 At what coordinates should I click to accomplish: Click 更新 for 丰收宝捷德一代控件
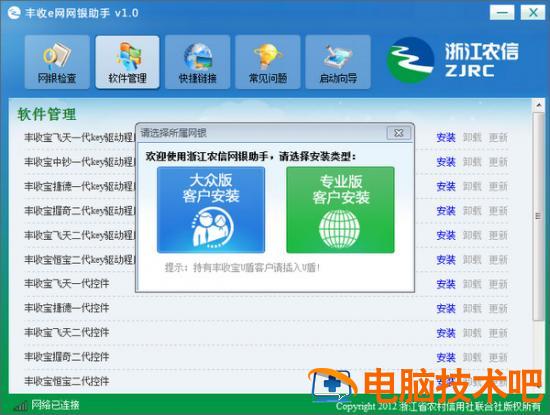pos(498,308)
